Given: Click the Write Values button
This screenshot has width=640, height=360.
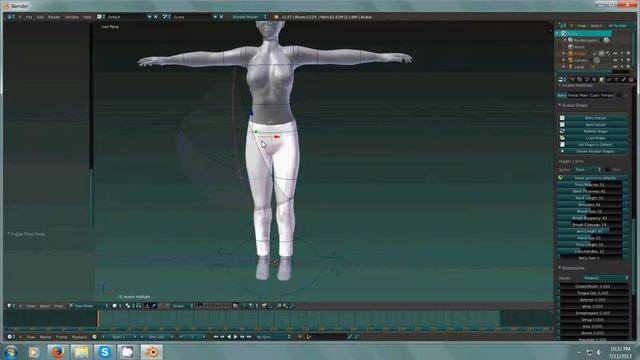Looking at the screenshot, I should pos(595,118).
